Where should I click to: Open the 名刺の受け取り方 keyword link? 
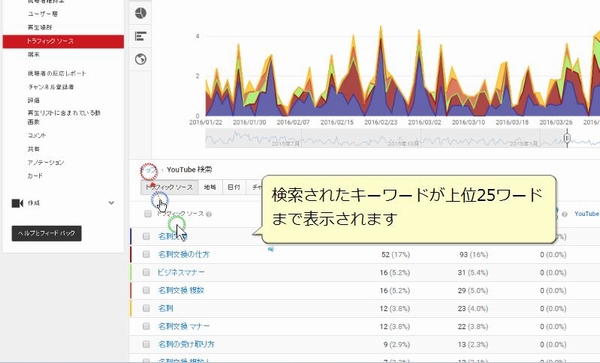186,344
